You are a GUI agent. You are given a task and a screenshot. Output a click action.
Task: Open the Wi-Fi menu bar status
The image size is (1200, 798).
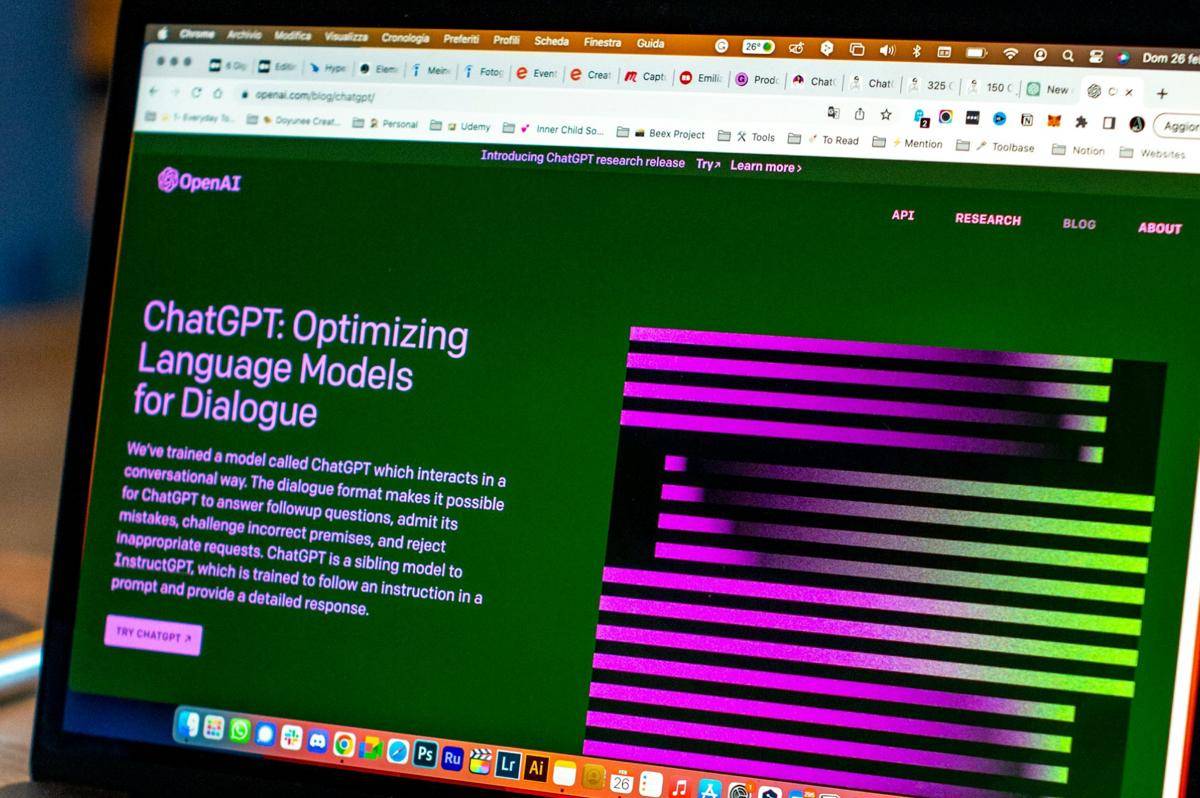point(1011,53)
